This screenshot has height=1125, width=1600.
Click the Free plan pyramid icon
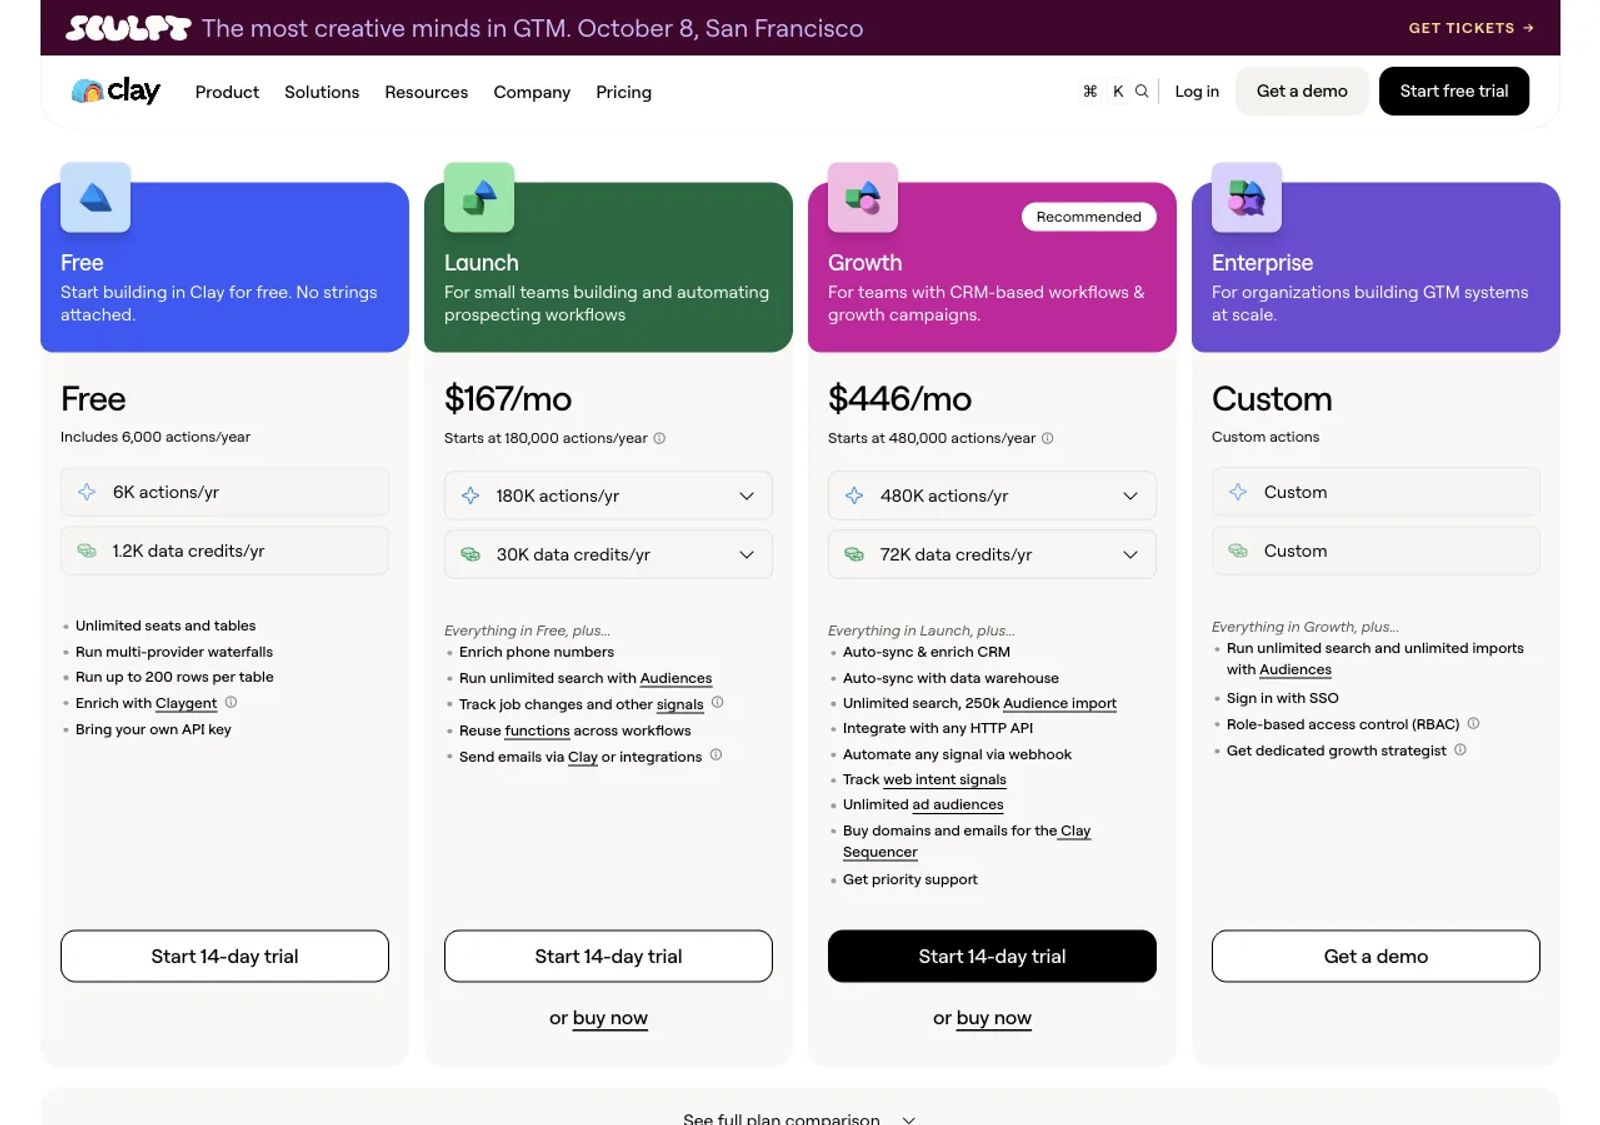pos(95,197)
